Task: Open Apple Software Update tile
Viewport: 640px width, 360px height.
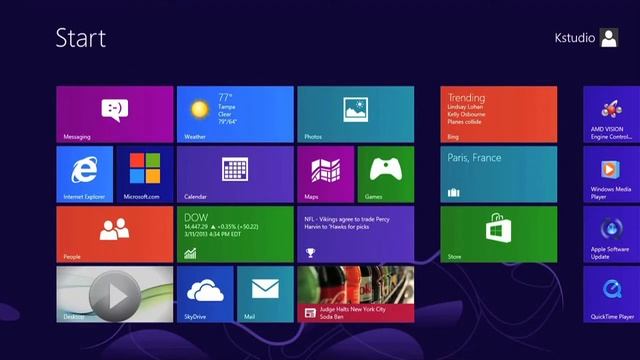Action: 611,234
